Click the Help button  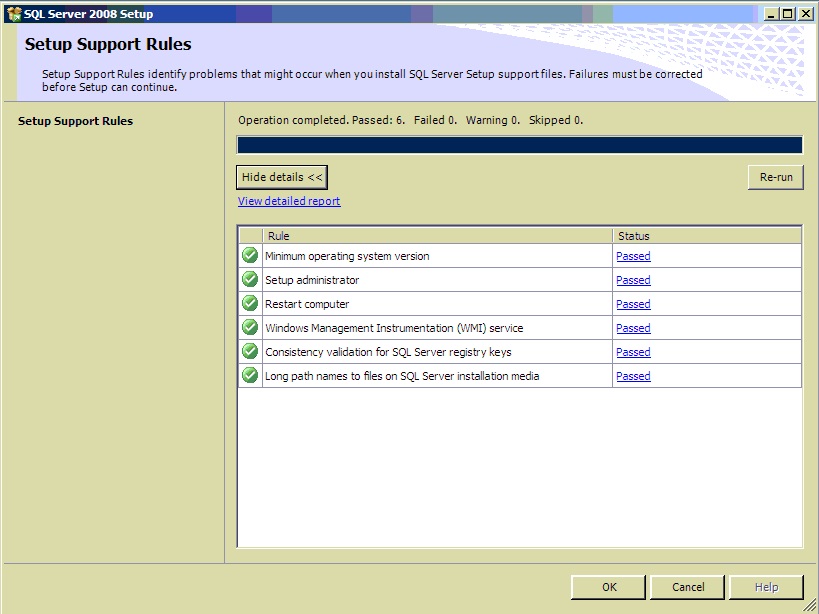click(x=766, y=587)
